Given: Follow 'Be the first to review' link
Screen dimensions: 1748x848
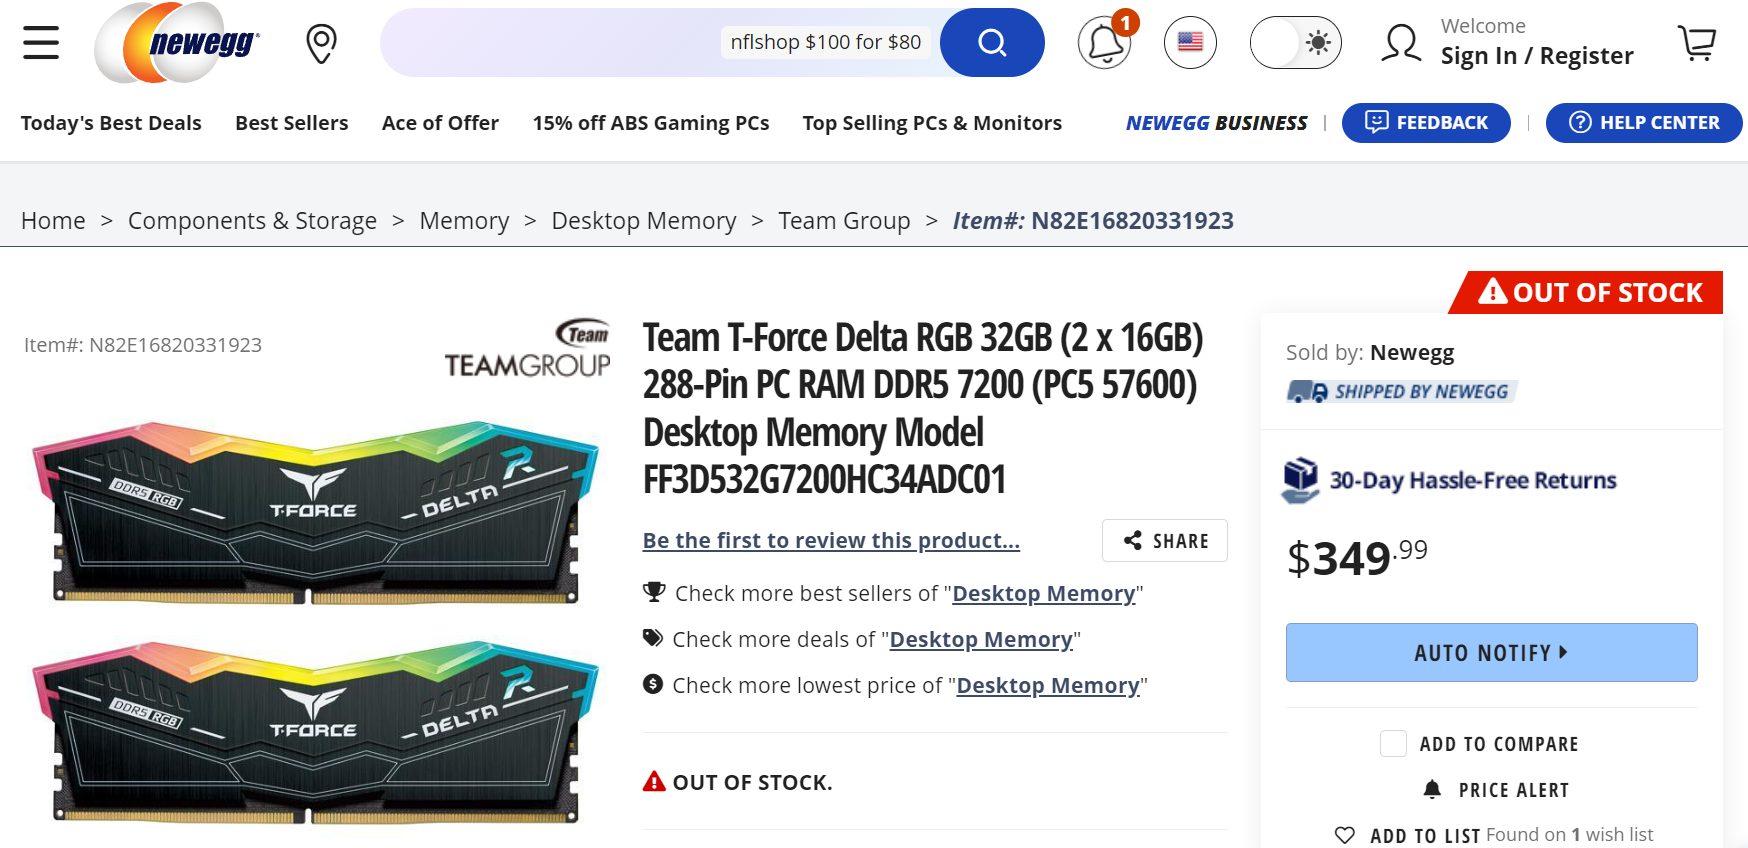Looking at the screenshot, I should pos(831,541).
